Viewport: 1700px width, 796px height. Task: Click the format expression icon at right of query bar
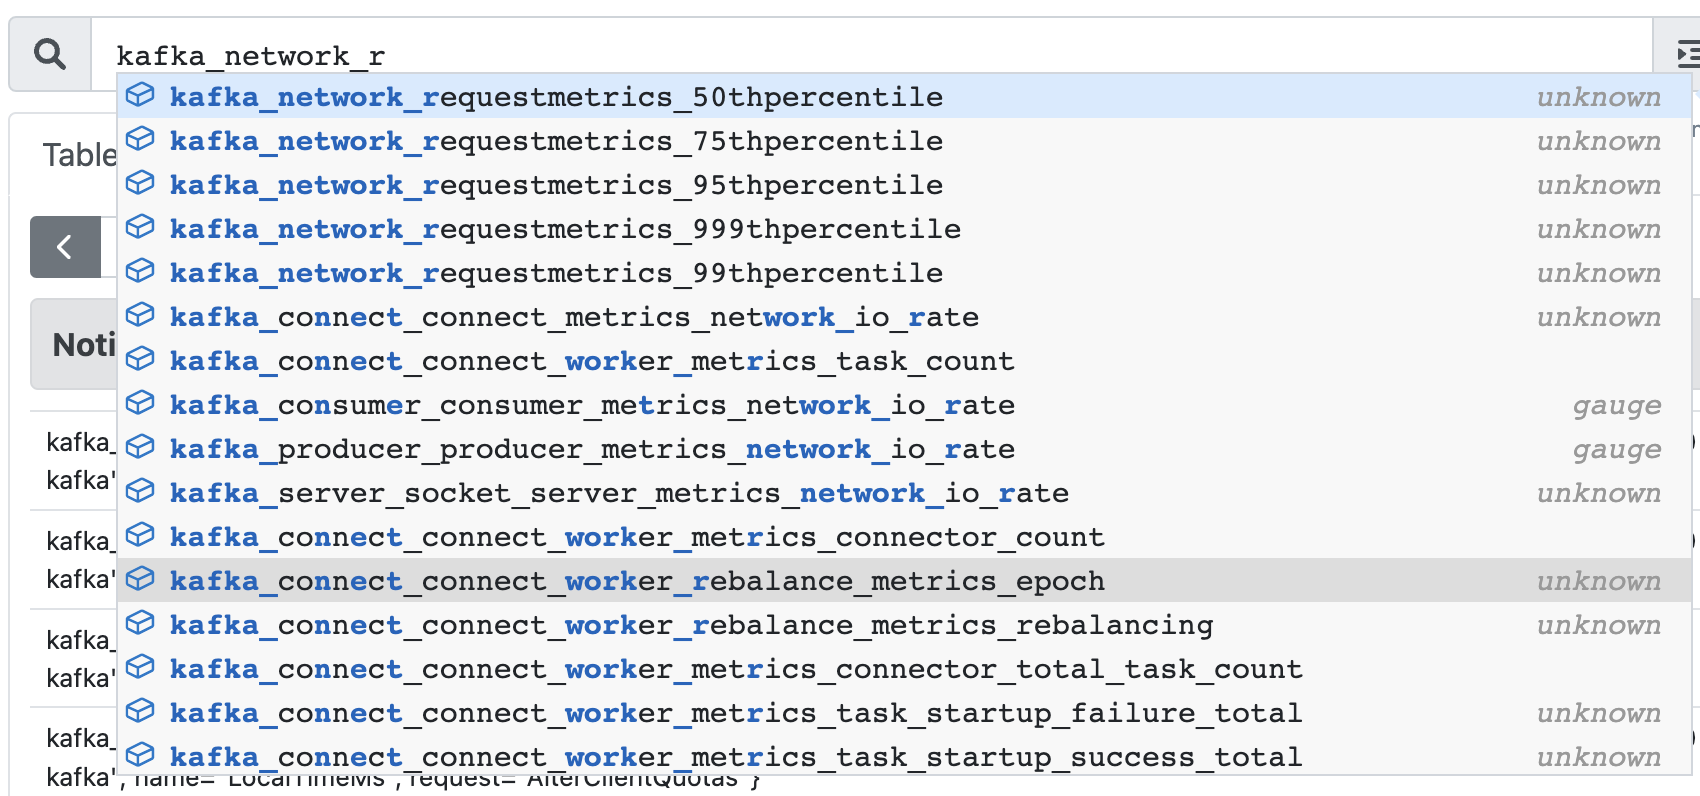point(1688,53)
